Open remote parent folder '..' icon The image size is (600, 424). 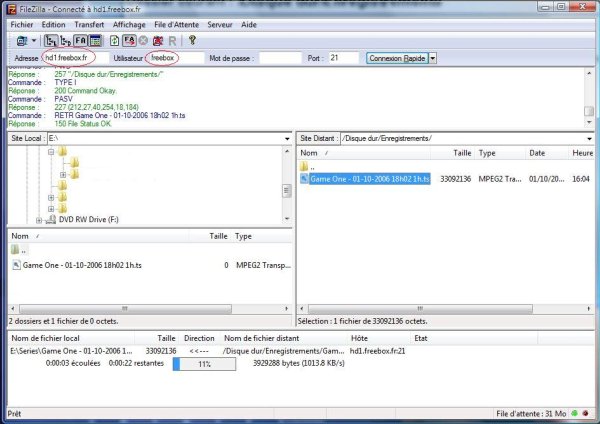point(305,166)
